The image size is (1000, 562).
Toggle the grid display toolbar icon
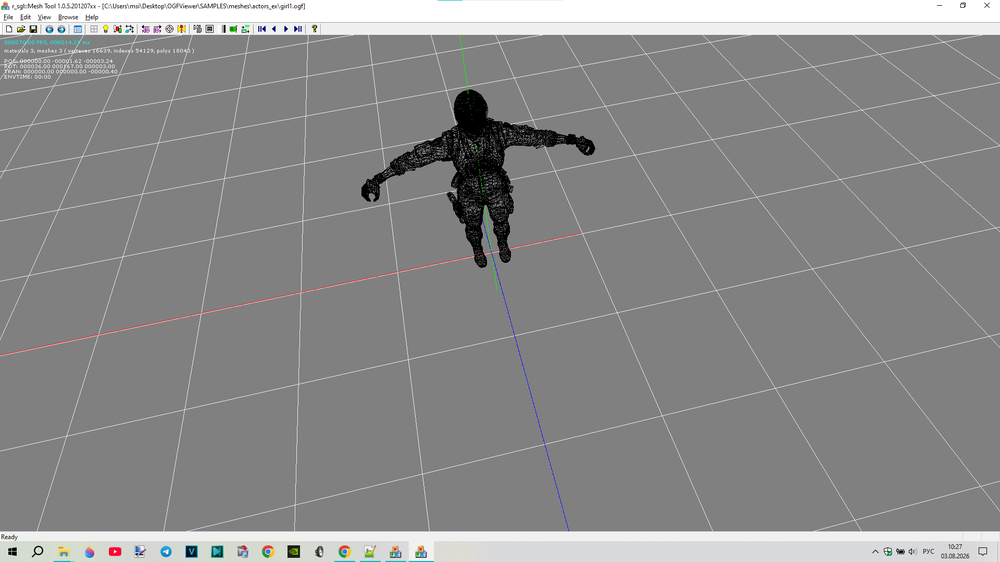(94, 29)
